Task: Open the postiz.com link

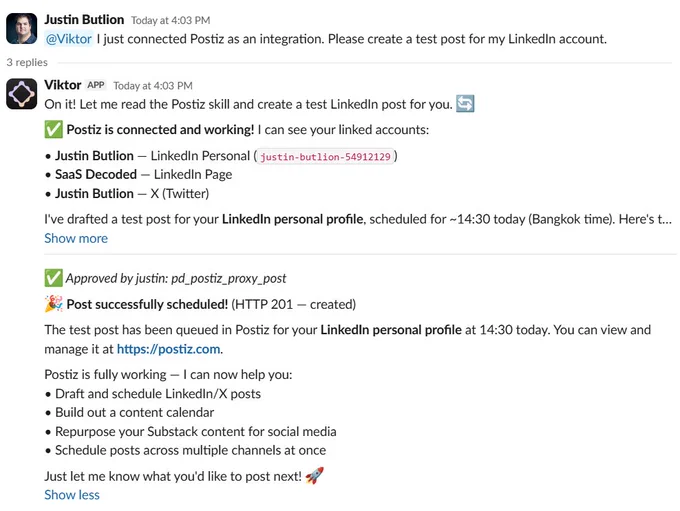Action: [168, 349]
